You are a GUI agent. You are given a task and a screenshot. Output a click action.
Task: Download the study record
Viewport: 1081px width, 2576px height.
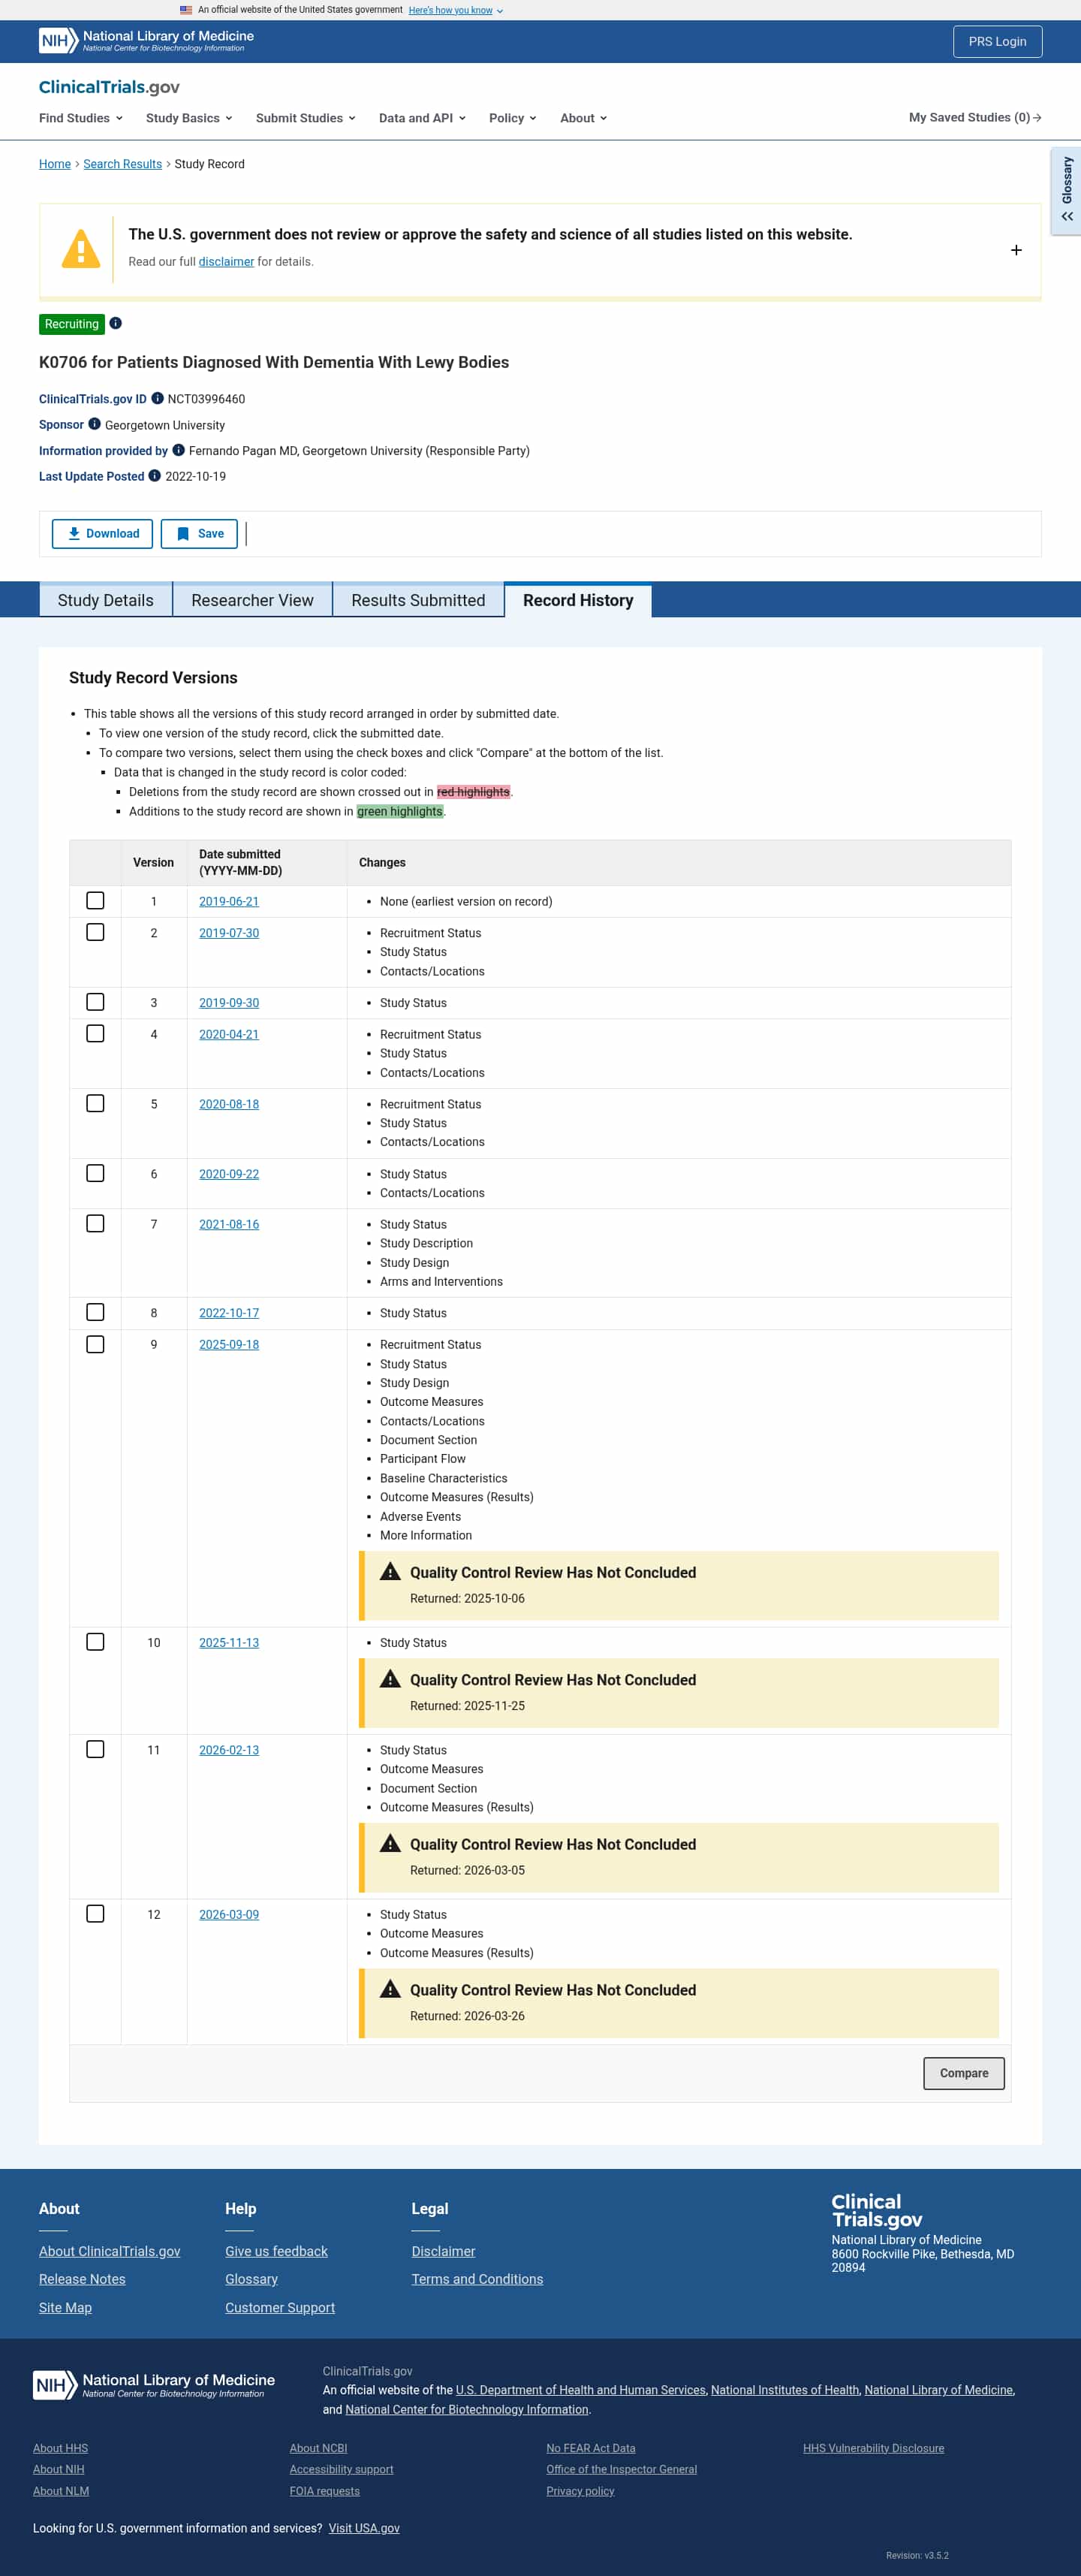click(103, 534)
